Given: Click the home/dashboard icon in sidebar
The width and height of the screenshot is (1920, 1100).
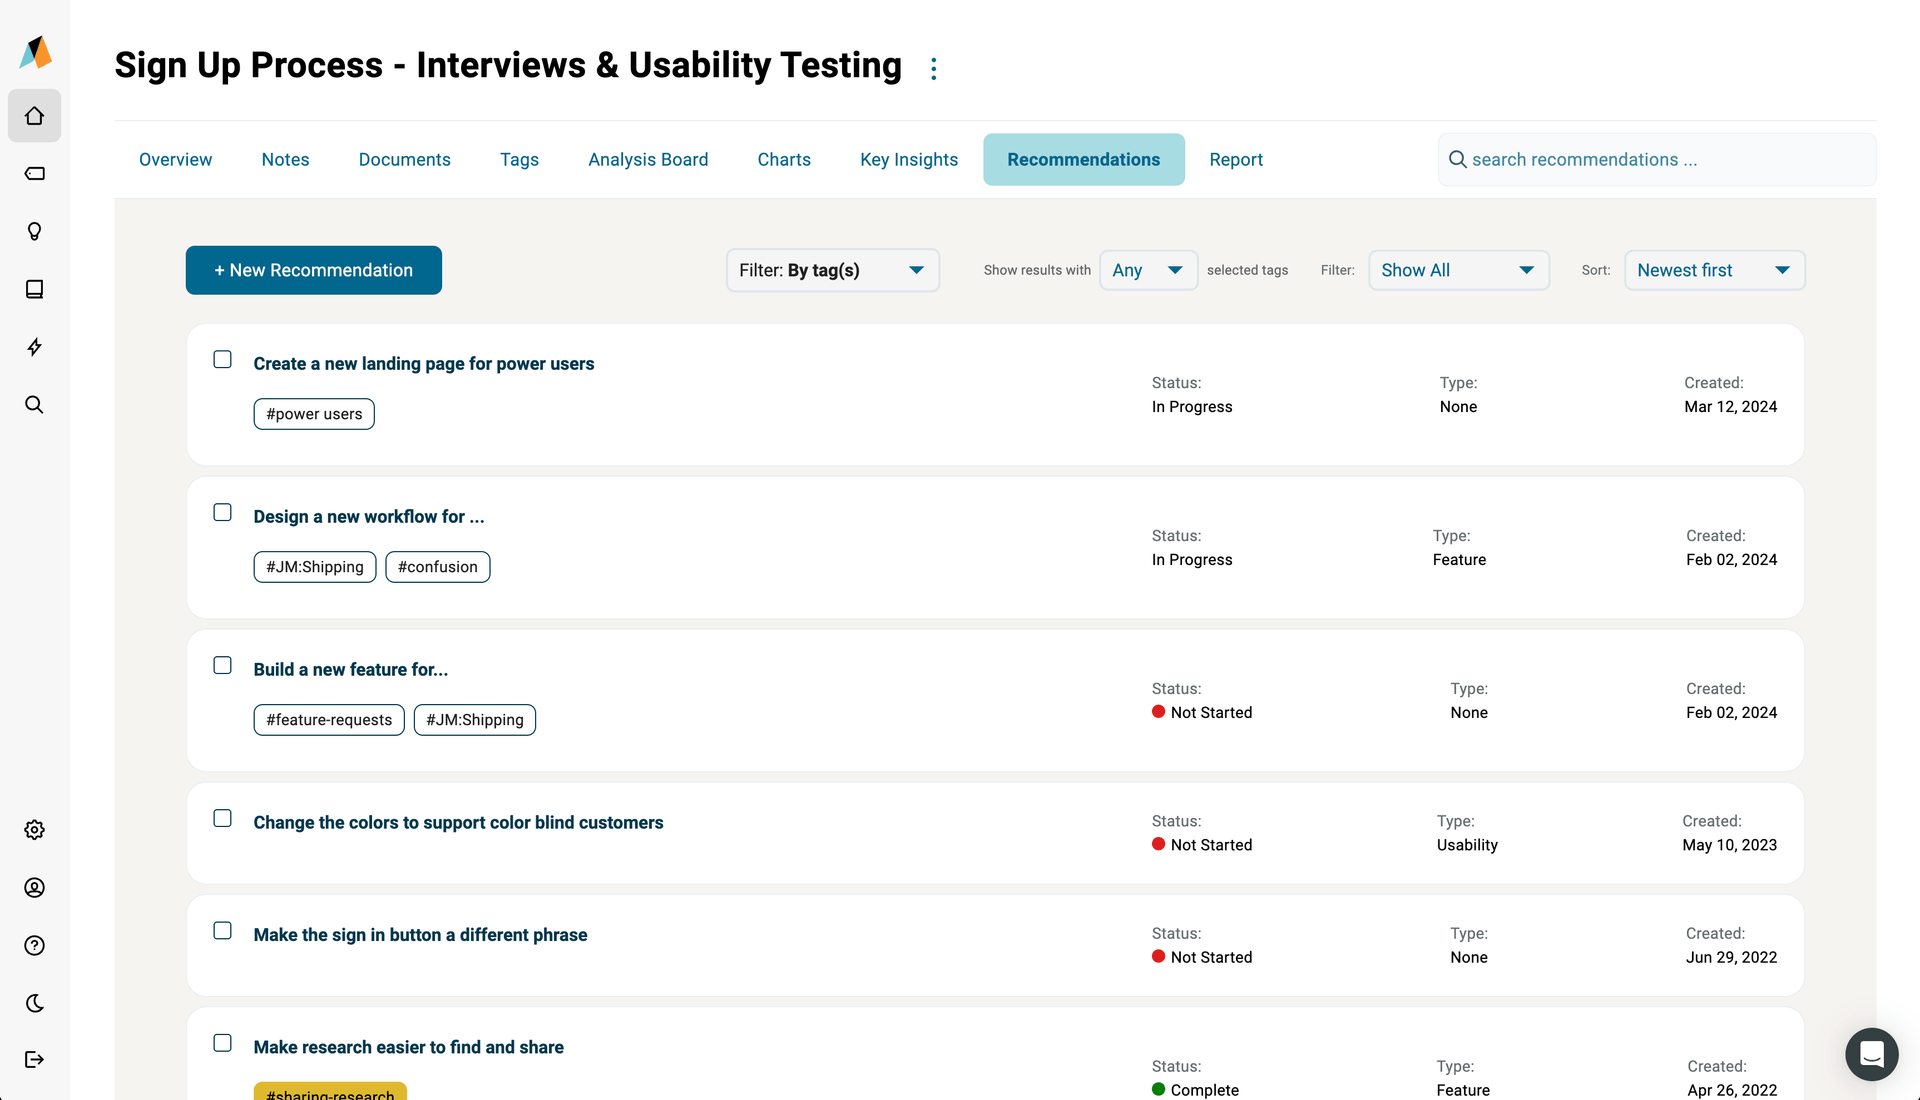Looking at the screenshot, I should 34,115.
